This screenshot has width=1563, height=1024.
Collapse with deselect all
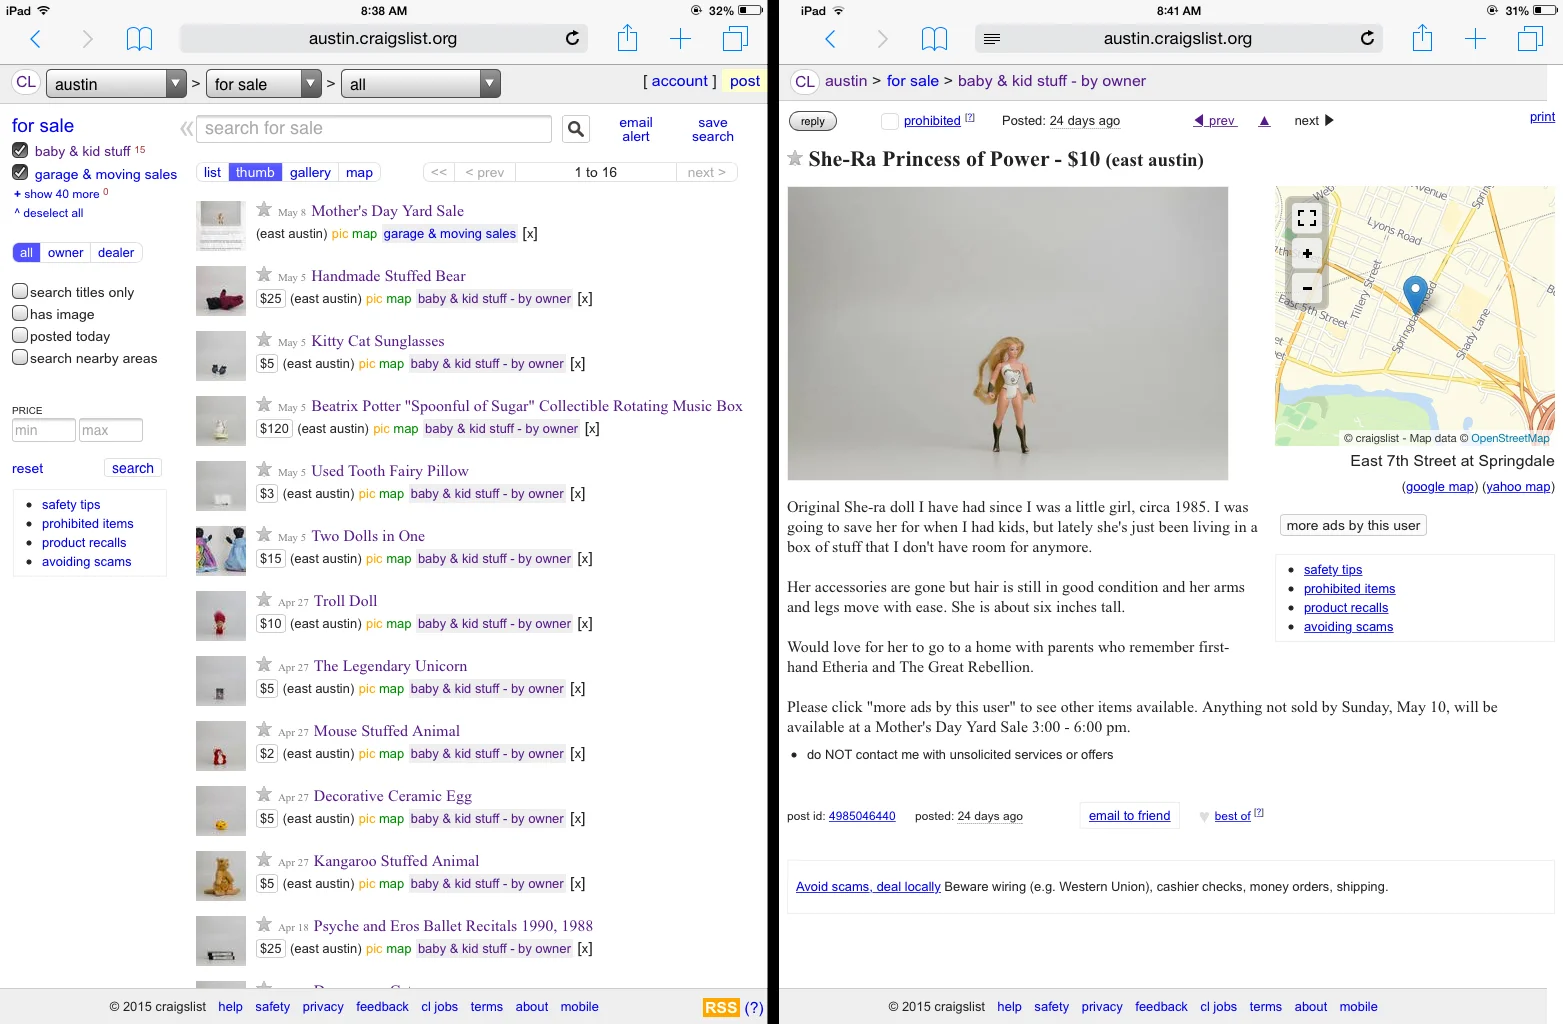49,213
